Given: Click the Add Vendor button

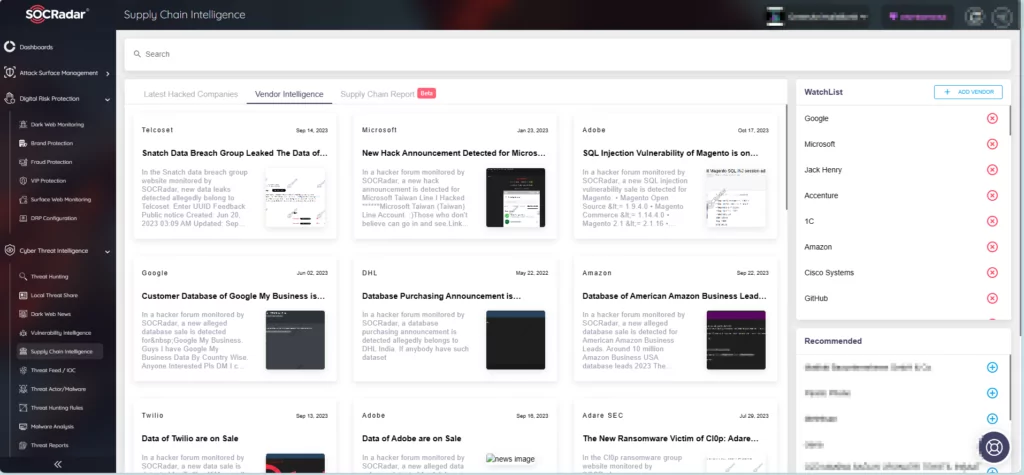Looking at the screenshot, I should pos(968,92).
